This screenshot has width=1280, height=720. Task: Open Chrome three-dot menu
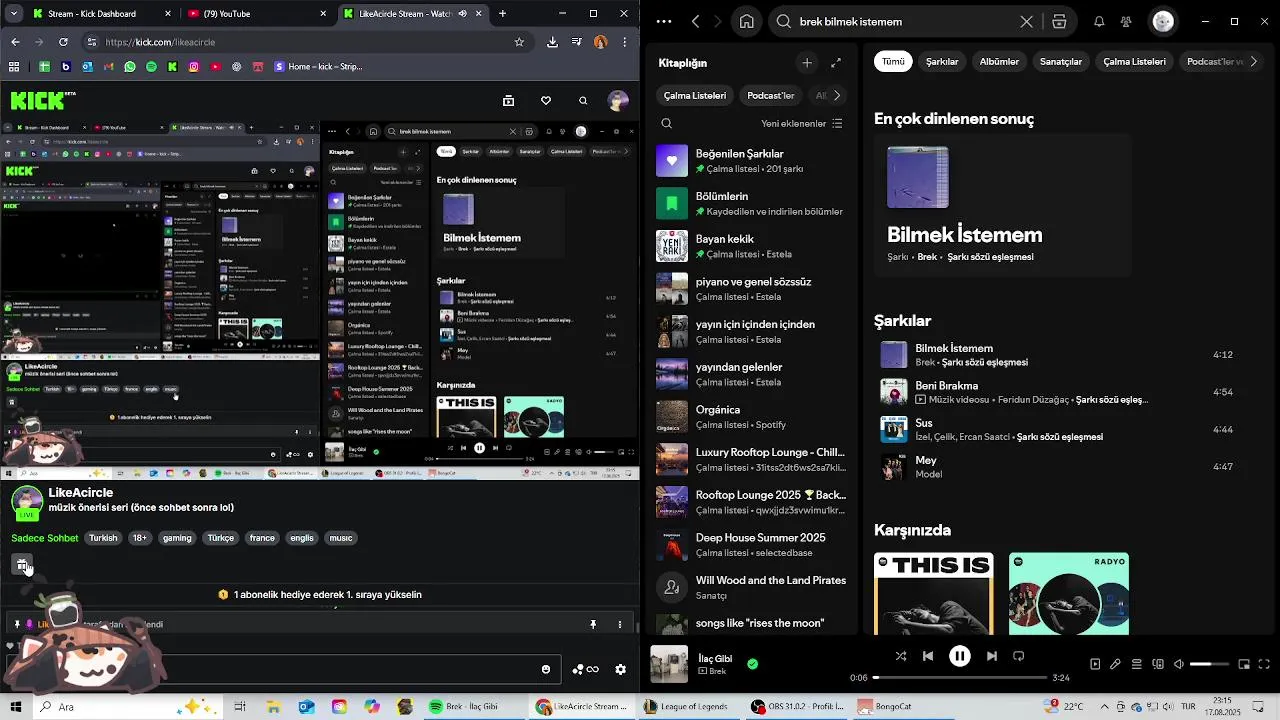(x=625, y=42)
